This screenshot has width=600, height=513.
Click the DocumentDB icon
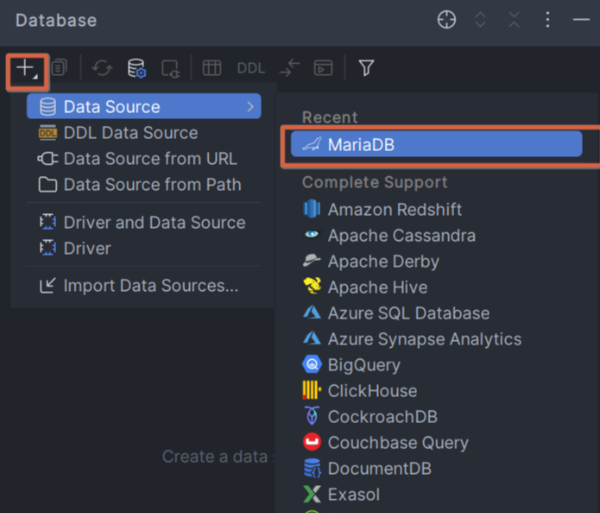pyautogui.click(x=312, y=468)
